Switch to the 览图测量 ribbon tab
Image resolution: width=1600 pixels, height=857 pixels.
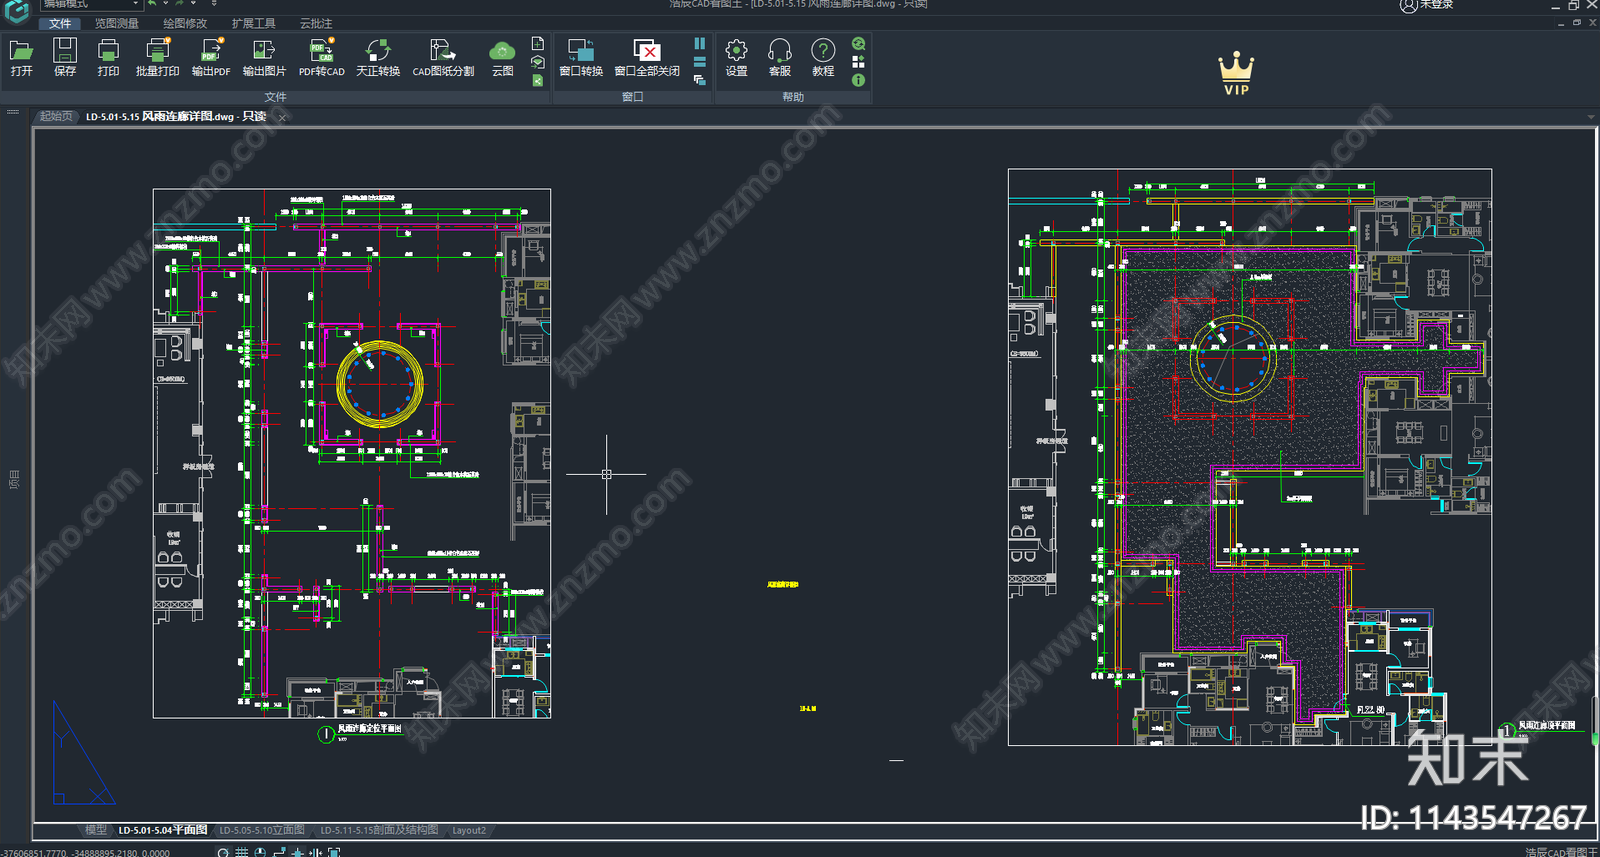(117, 23)
